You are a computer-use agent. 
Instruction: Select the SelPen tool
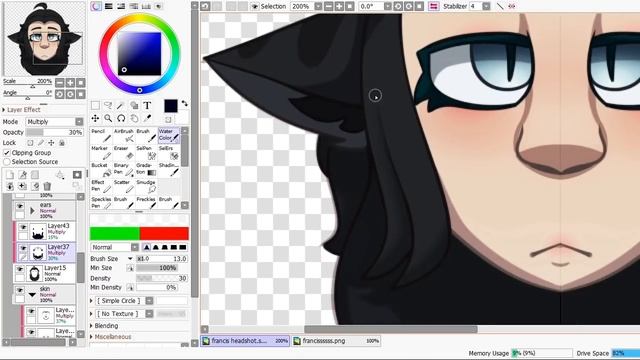click(x=146, y=152)
